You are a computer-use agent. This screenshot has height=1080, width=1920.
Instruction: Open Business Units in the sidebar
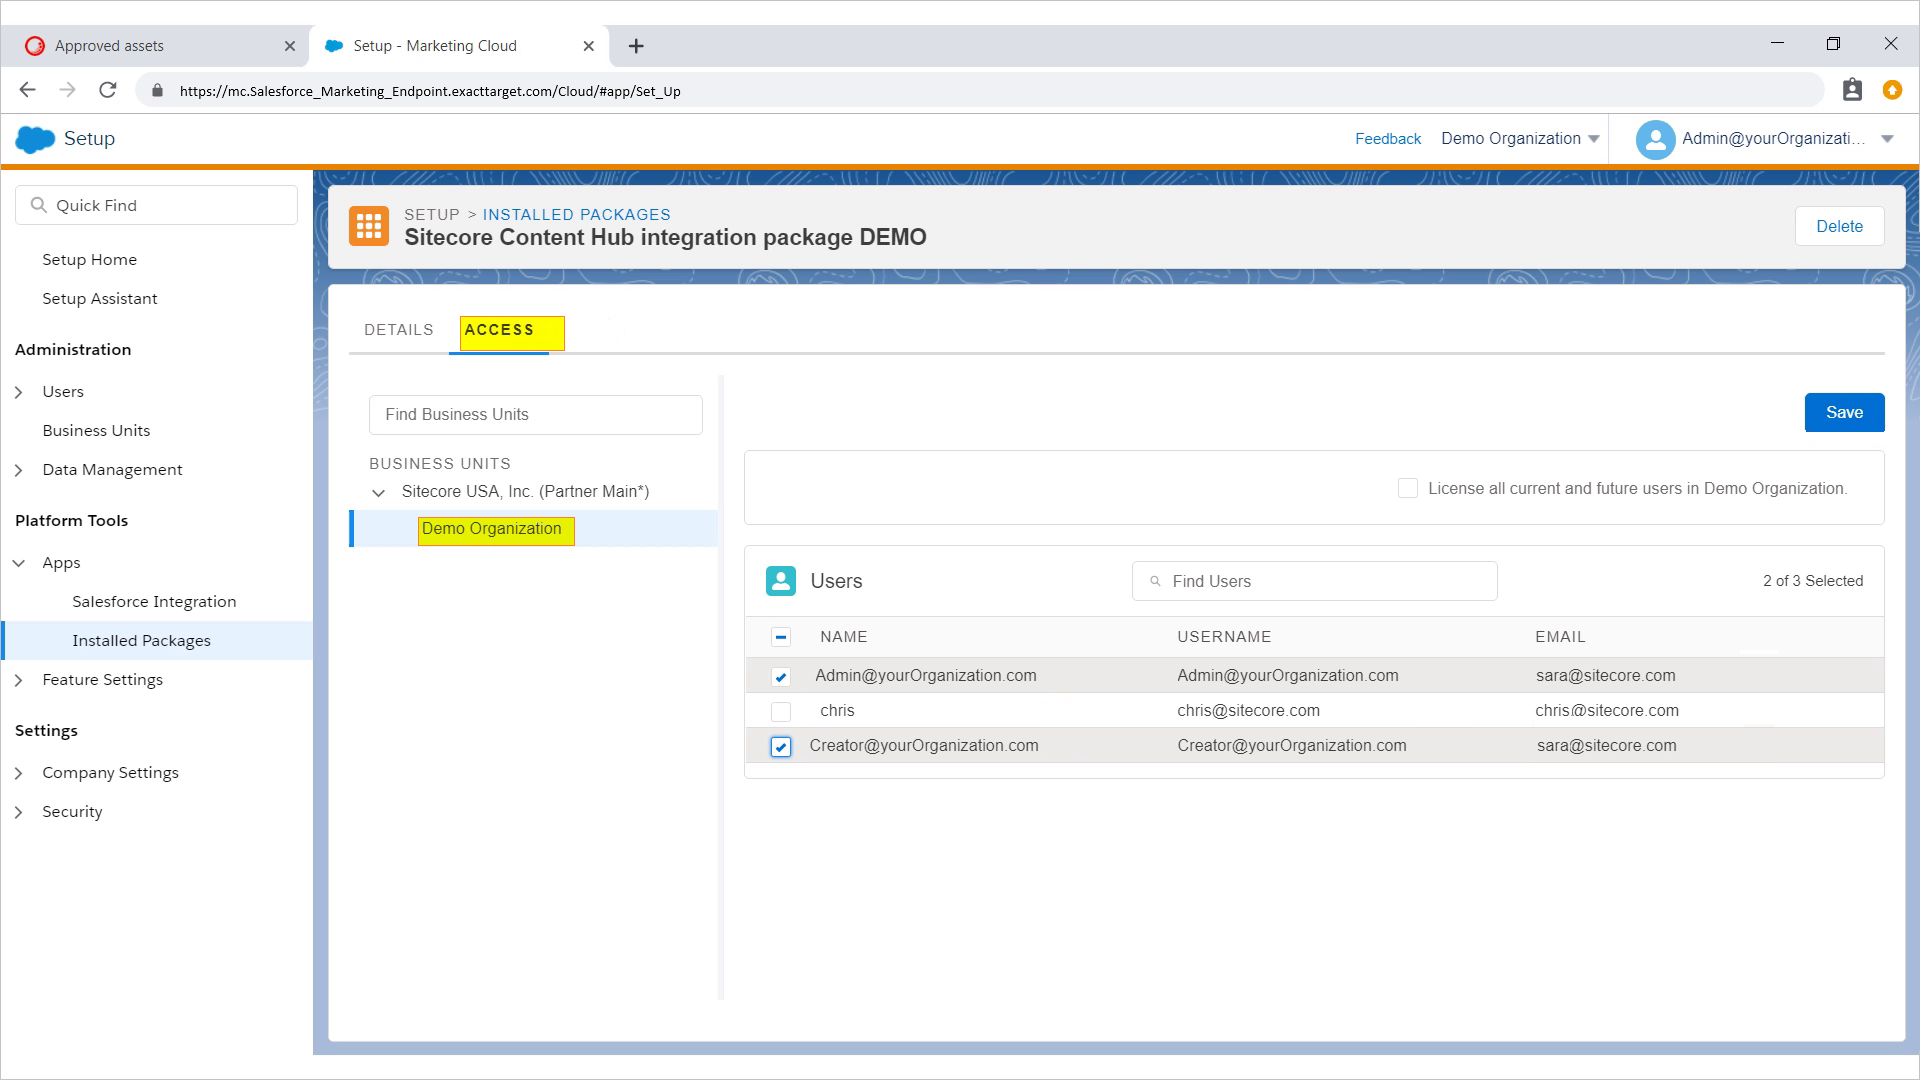coord(96,430)
